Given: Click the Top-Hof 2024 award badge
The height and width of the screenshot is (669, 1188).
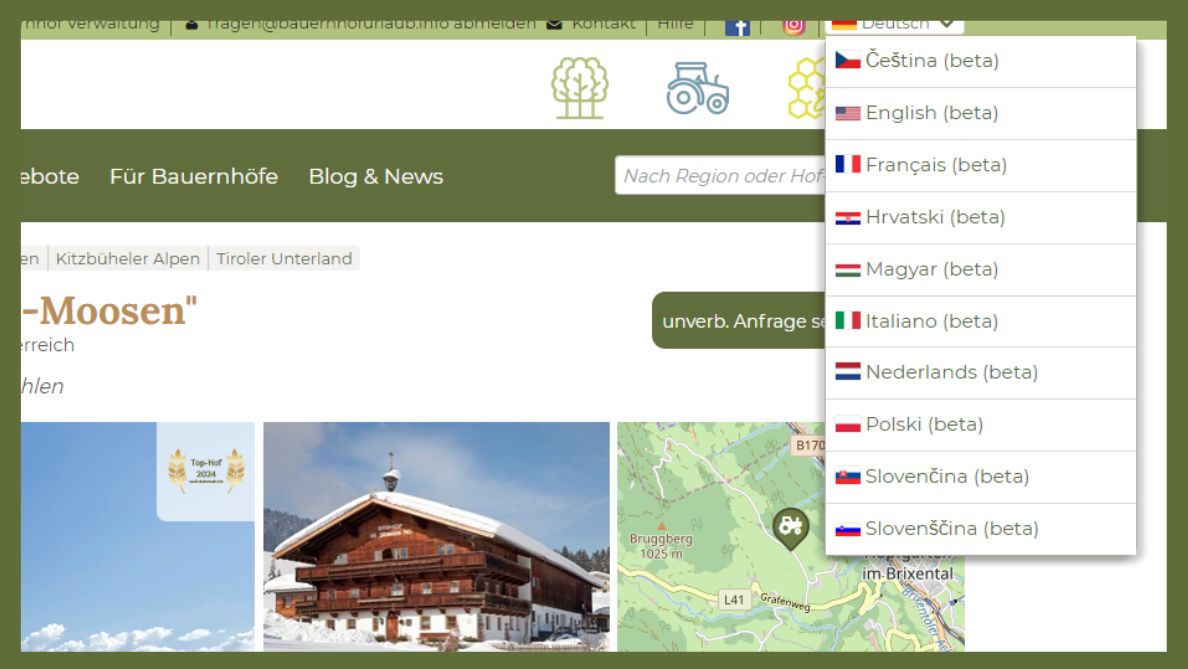Looking at the screenshot, I should pyautogui.click(x=205, y=471).
